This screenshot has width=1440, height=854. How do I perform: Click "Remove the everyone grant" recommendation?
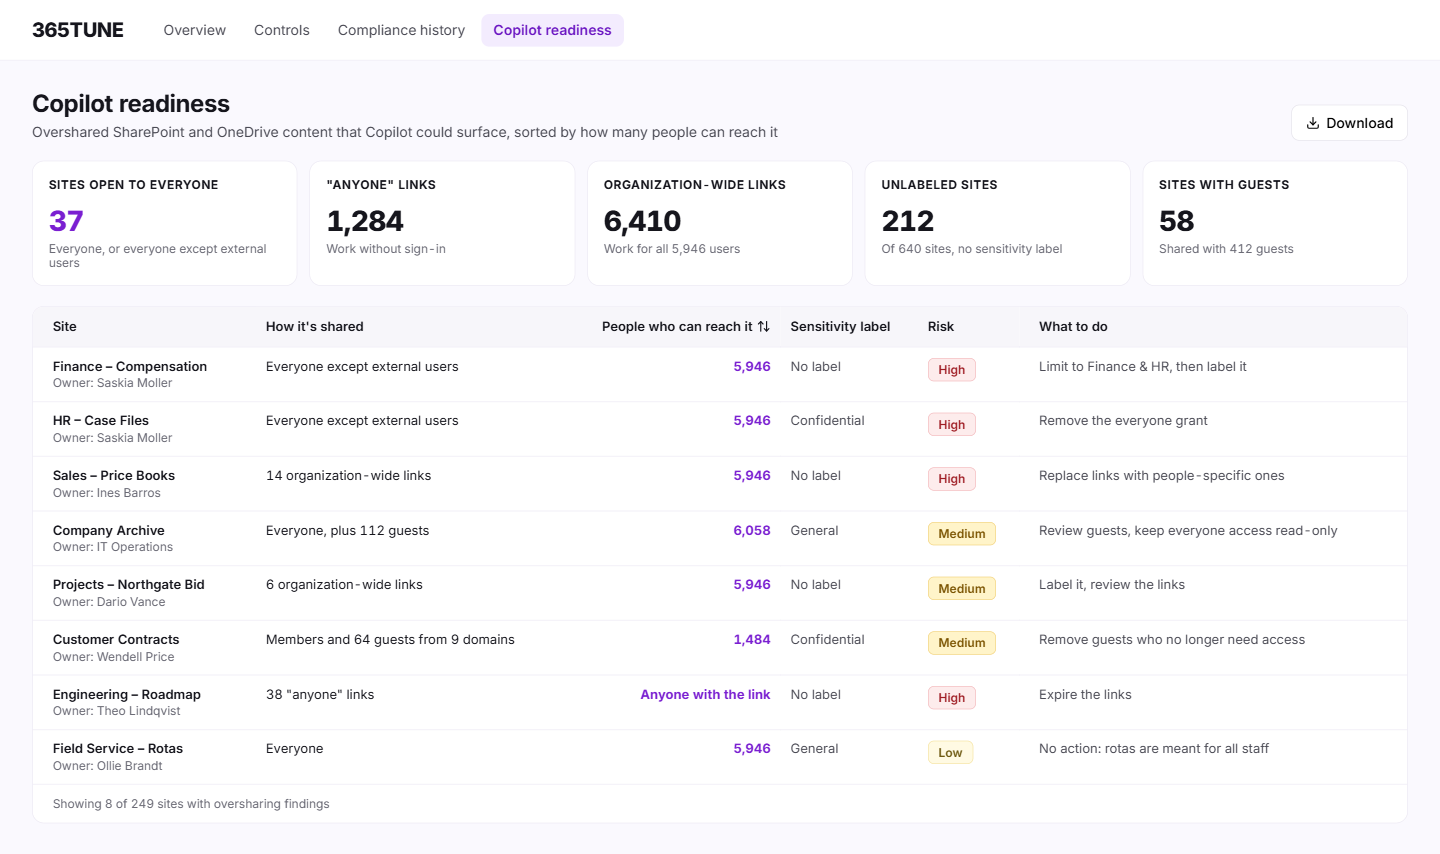pyautogui.click(x=1123, y=421)
